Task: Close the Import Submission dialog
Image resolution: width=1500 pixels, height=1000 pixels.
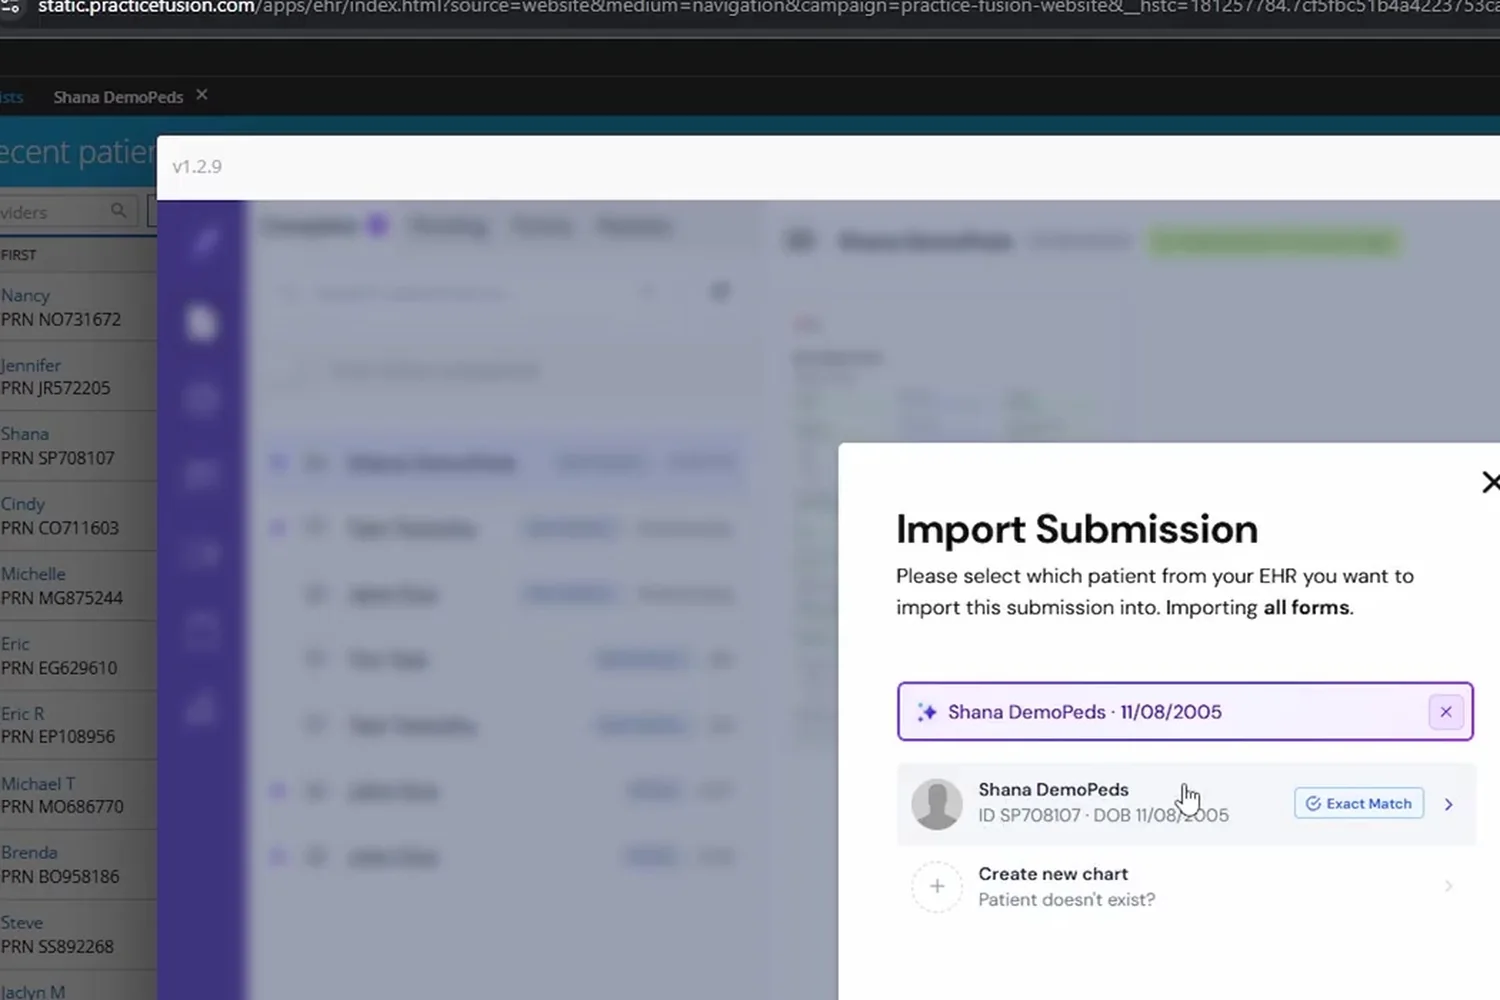Action: pyautogui.click(x=1489, y=483)
